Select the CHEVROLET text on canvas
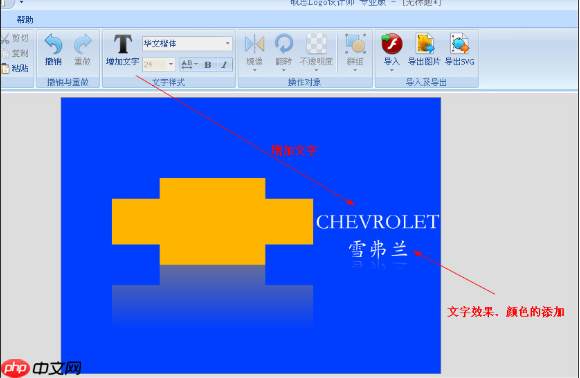This screenshot has height=378, width=580. tap(377, 222)
